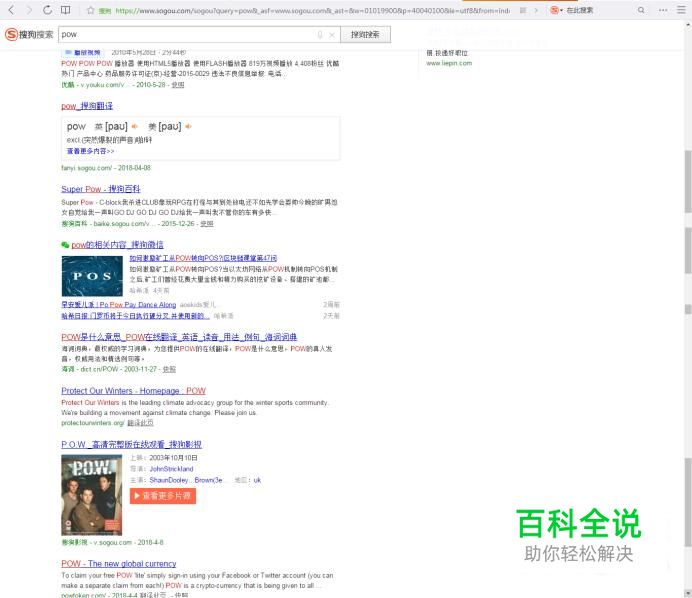Reload the page with the refresh icon
The image size is (692, 598).
coord(47,10)
